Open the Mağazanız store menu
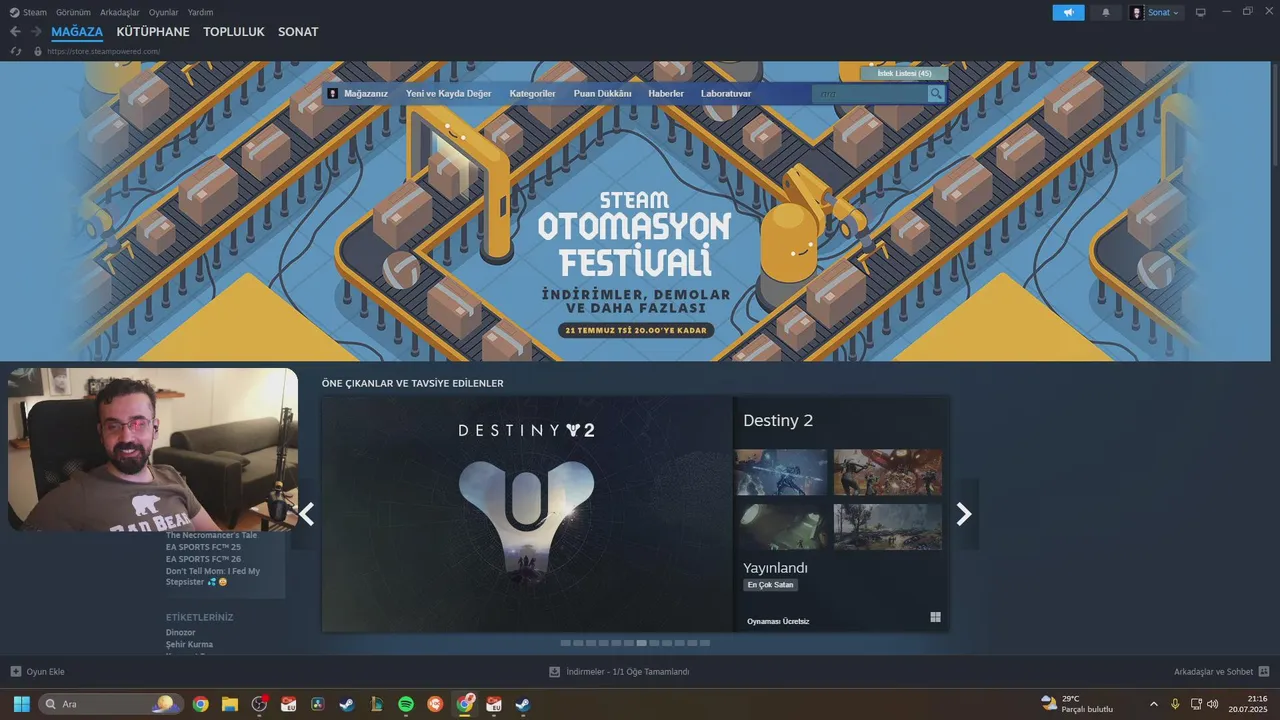 [x=366, y=94]
